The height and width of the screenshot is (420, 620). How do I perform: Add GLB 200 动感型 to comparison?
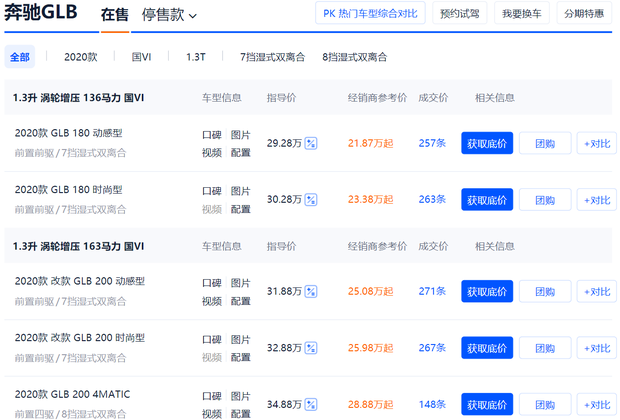597,291
